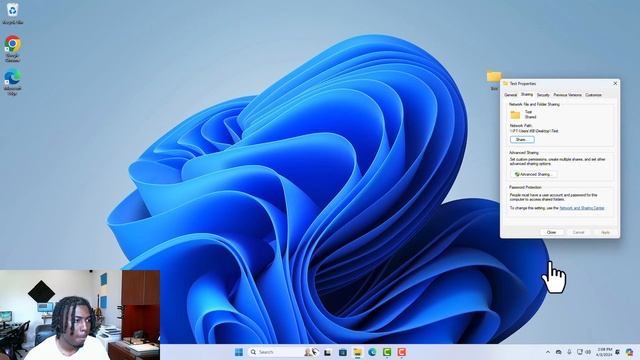Click the network path text of the Test folder
The image size is (640, 360).
coord(534,131)
